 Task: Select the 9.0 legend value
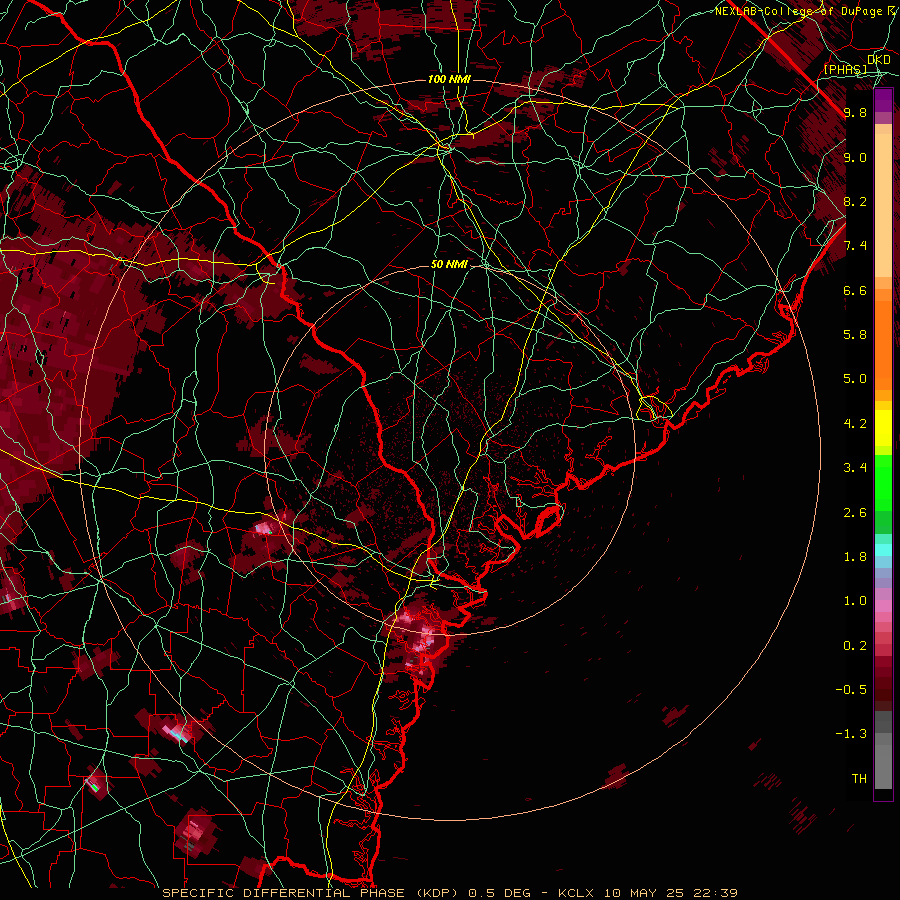855,157
